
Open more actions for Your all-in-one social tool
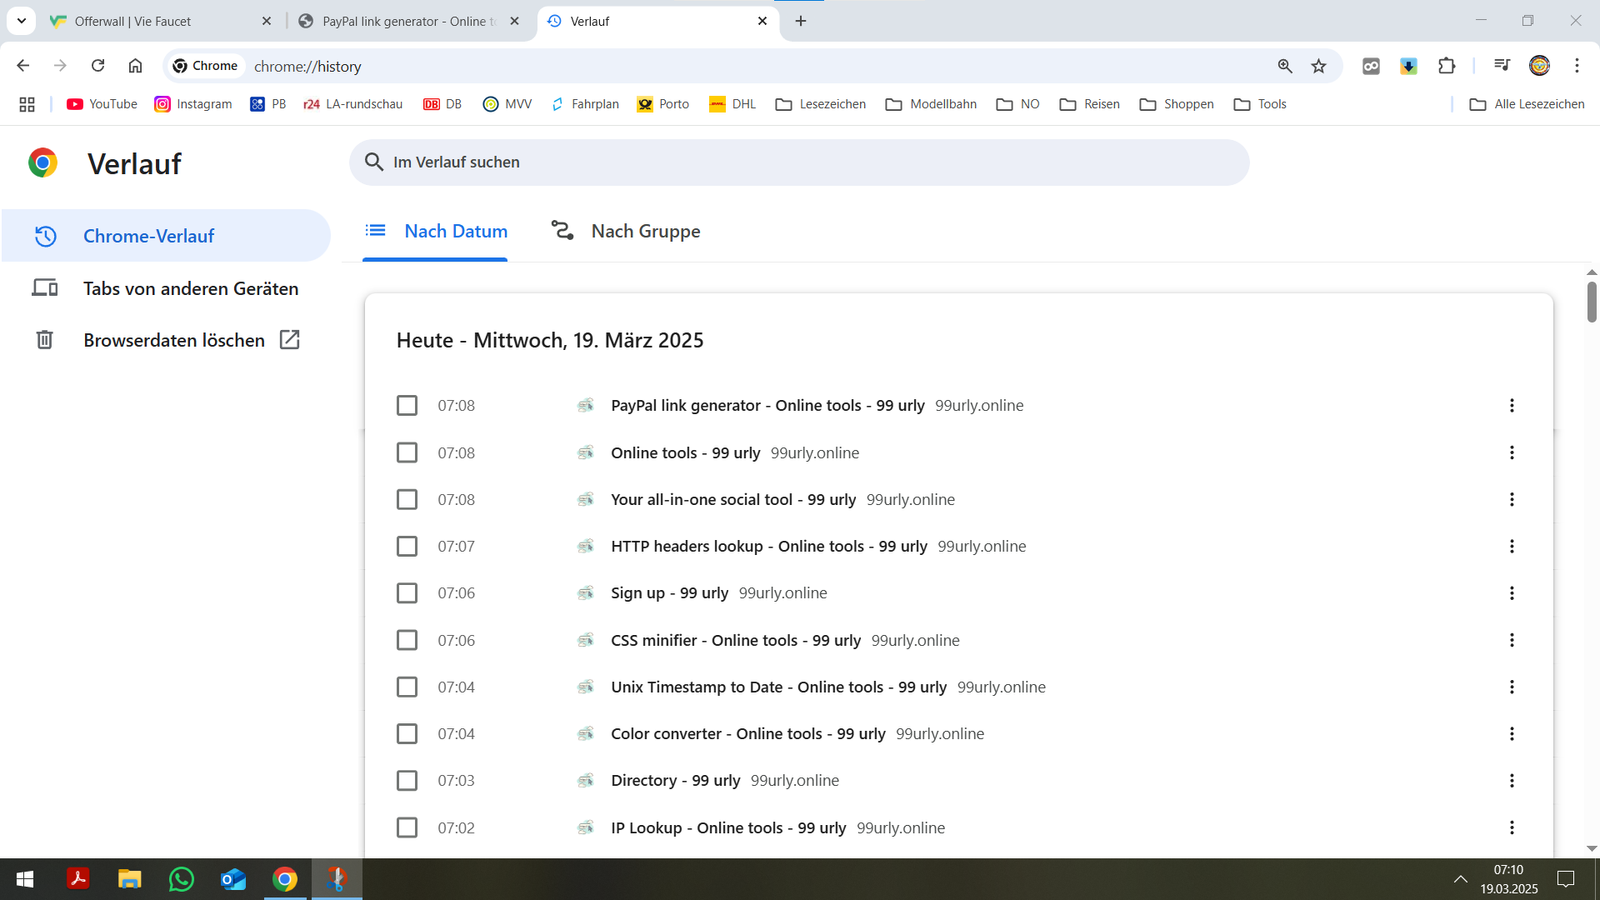click(x=1512, y=499)
